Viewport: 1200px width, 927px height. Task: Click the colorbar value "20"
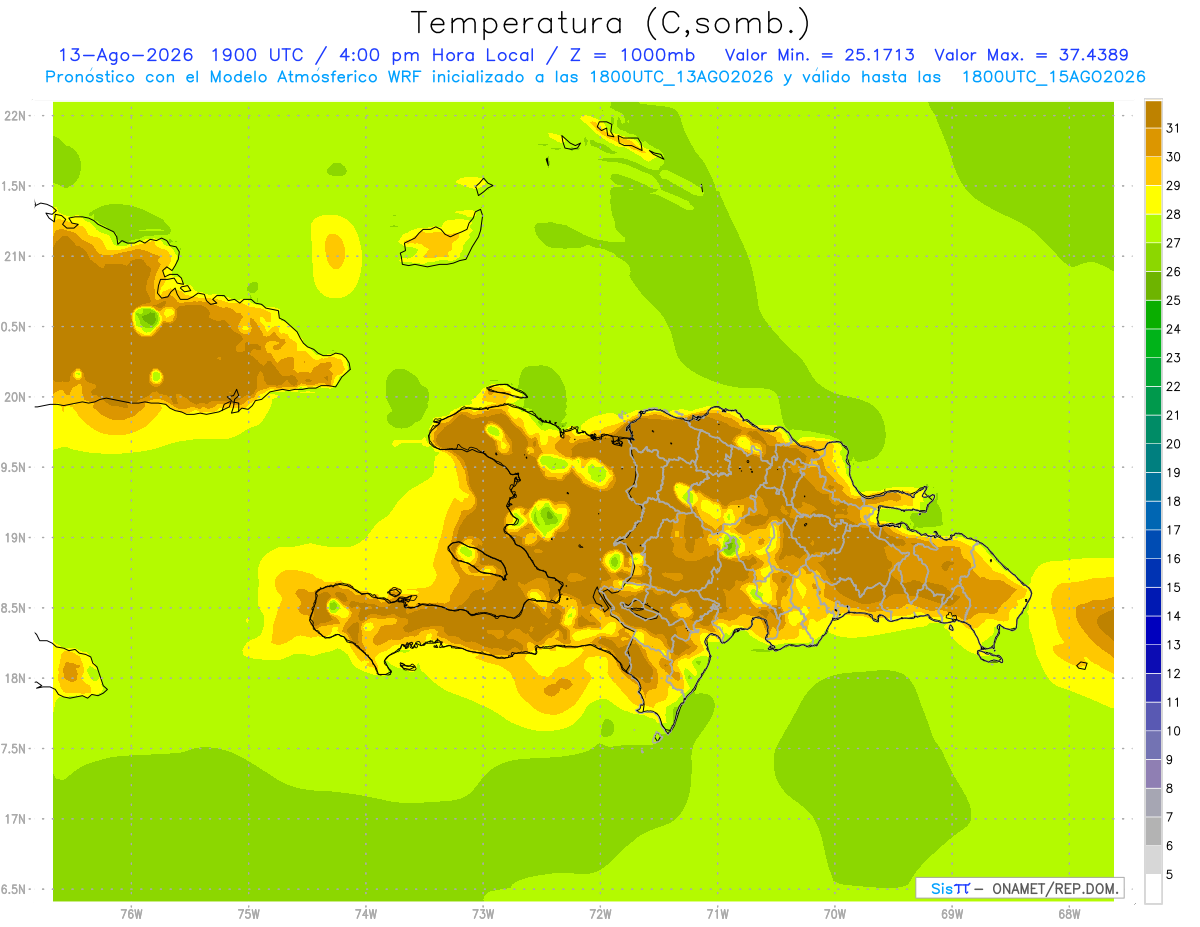tap(1174, 443)
